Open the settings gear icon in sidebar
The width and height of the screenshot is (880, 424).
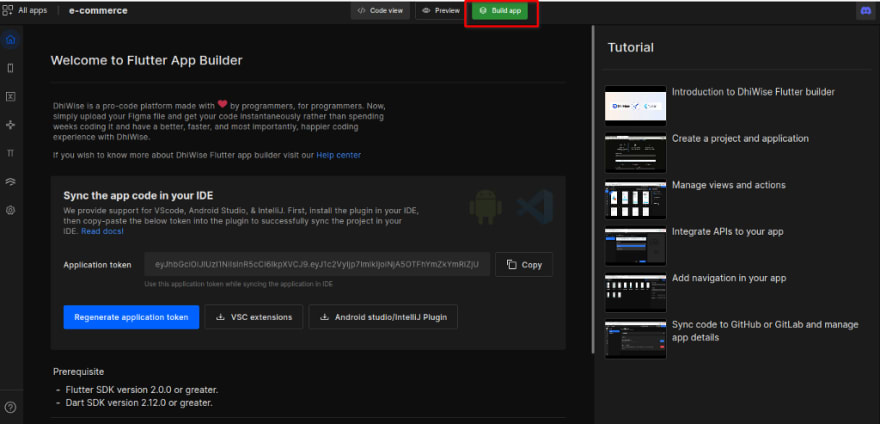coord(10,210)
